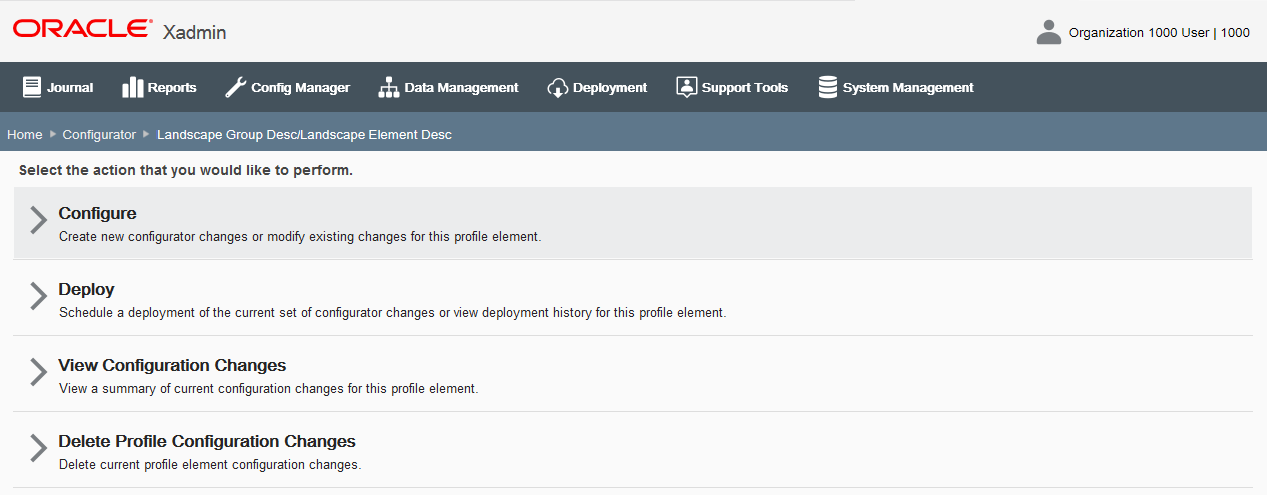1267x495 pixels.
Task: Select the Deploy action heading
Action: (87, 289)
